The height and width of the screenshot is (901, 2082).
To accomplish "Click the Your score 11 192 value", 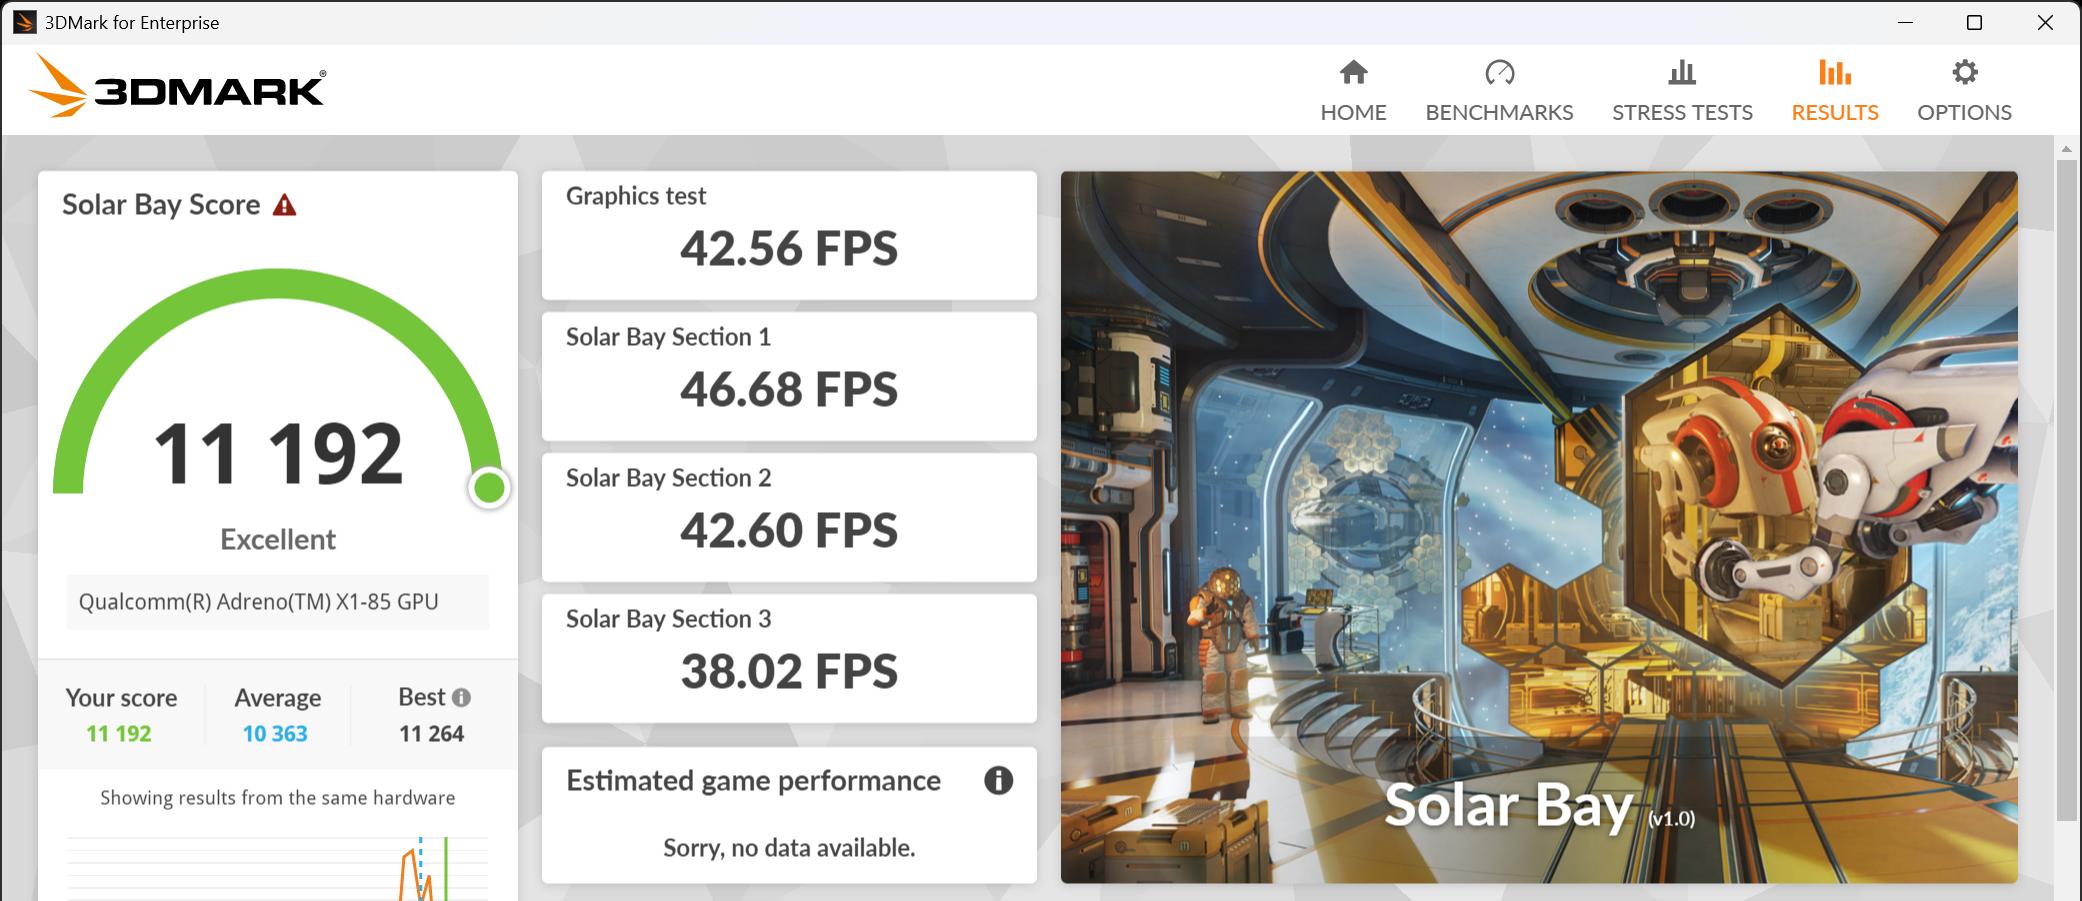I will pos(119,734).
